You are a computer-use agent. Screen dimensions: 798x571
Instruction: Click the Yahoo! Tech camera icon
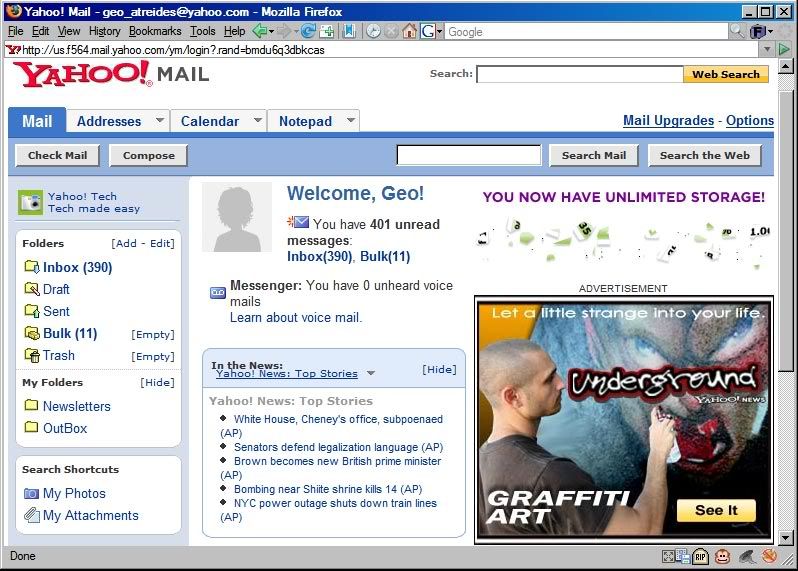(x=30, y=202)
